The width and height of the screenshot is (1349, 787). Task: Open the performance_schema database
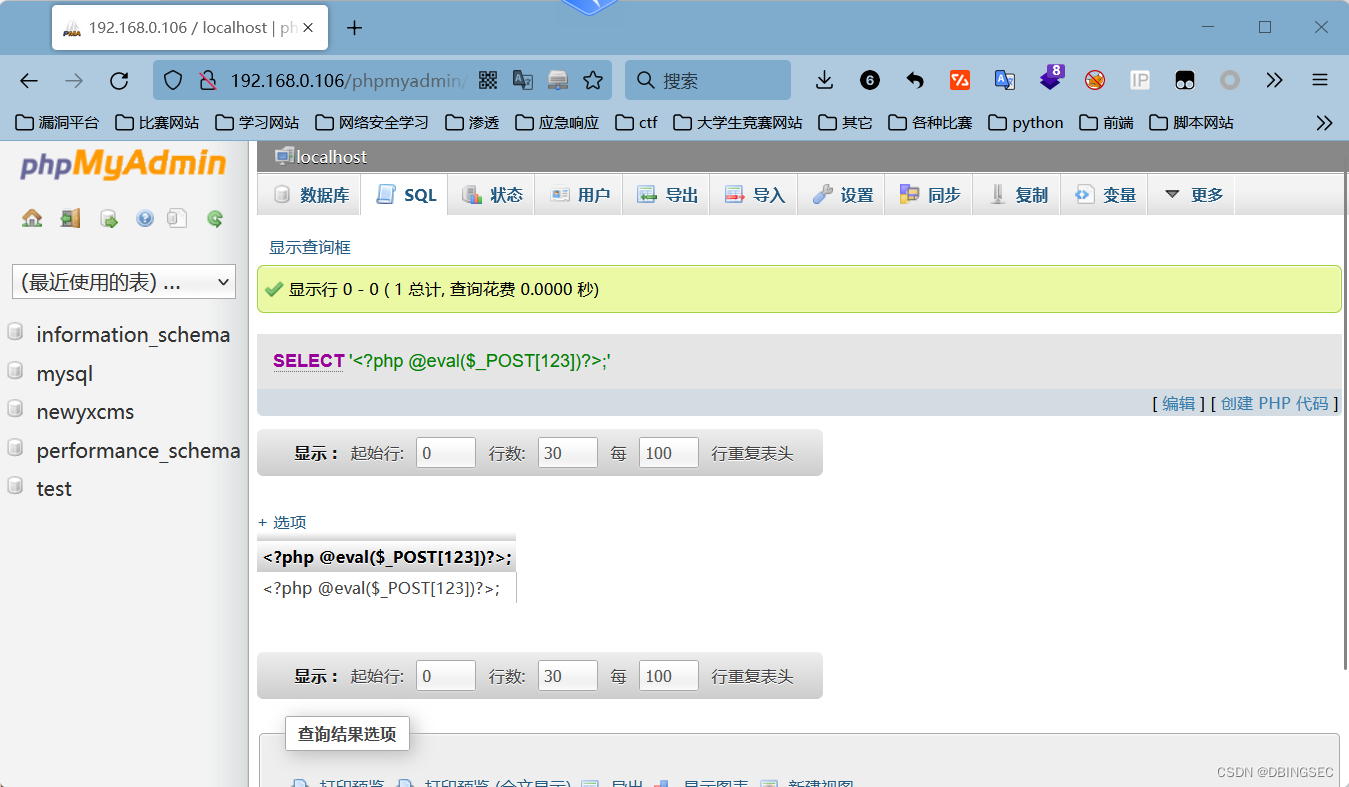pos(138,451)
